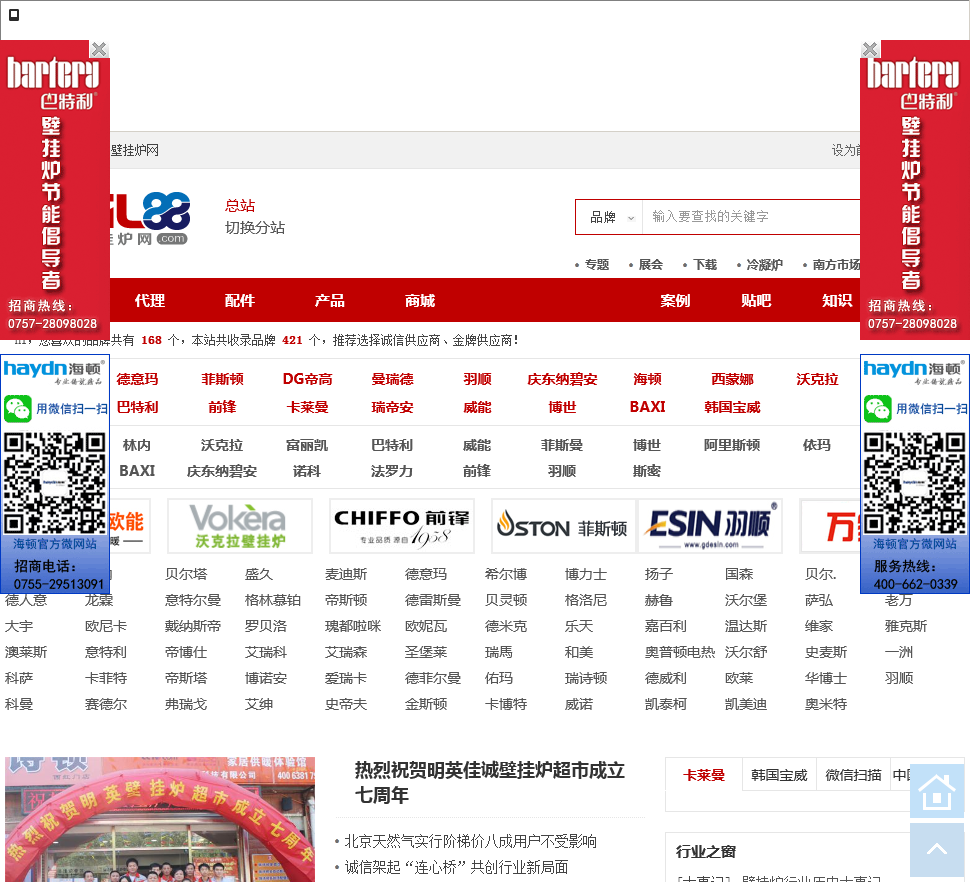The width and height of the screenshot is (970, 882).
Task: Close the left Bartery banner ad
Action: 99,49
